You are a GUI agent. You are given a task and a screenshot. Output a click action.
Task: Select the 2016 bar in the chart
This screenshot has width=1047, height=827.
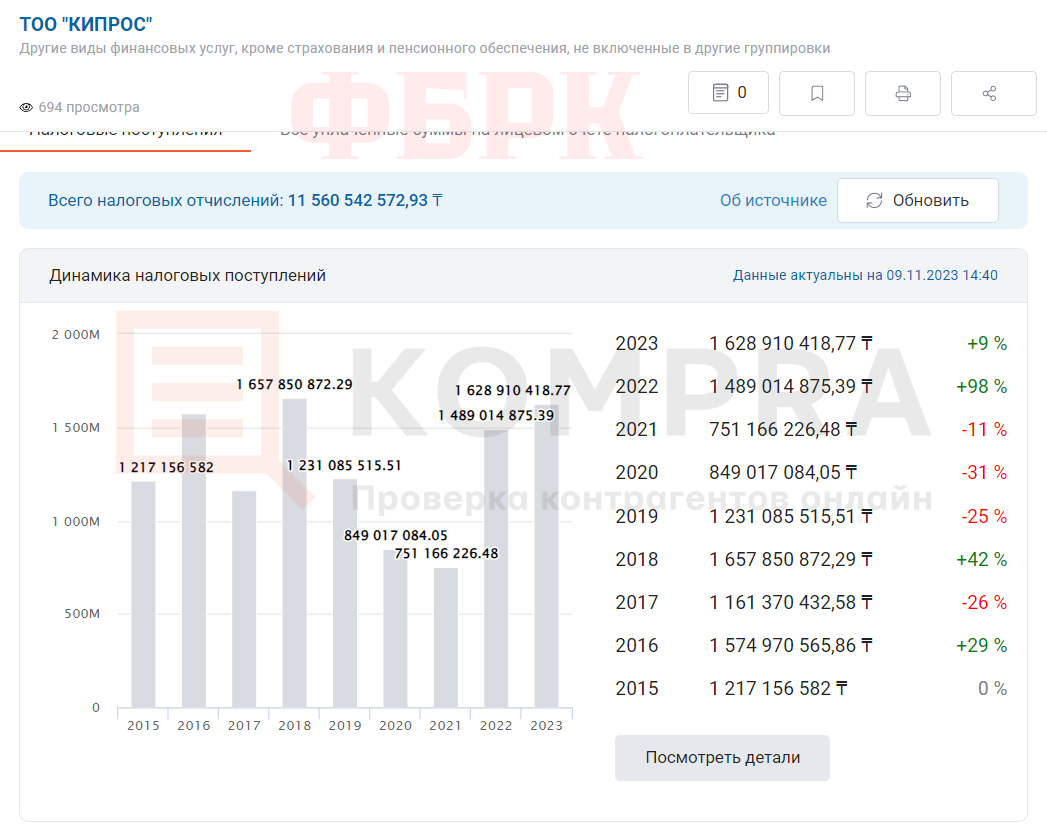click(194, 570)
